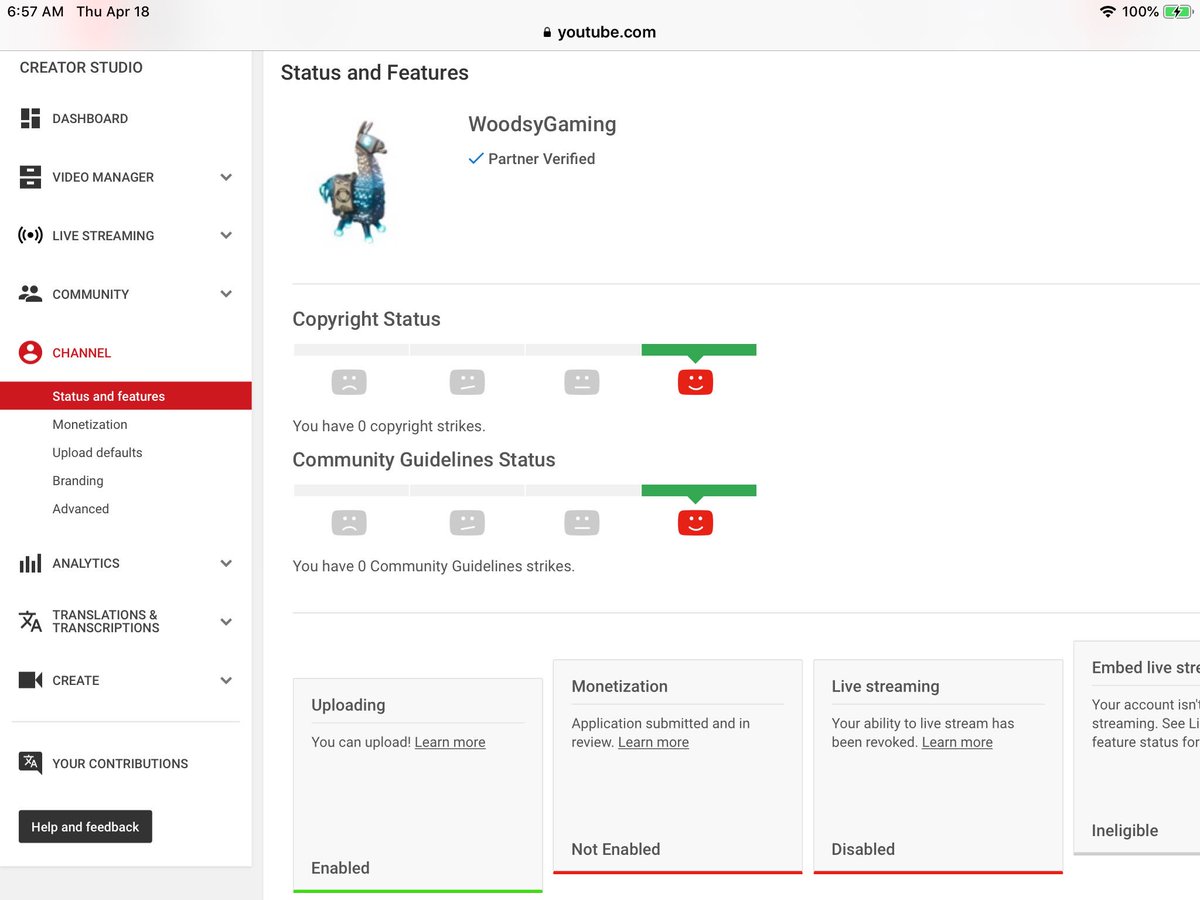Click the Dashboard grid icon
Screen dimensions: 1200x900
pyautogui.click(x=30, y=118)
